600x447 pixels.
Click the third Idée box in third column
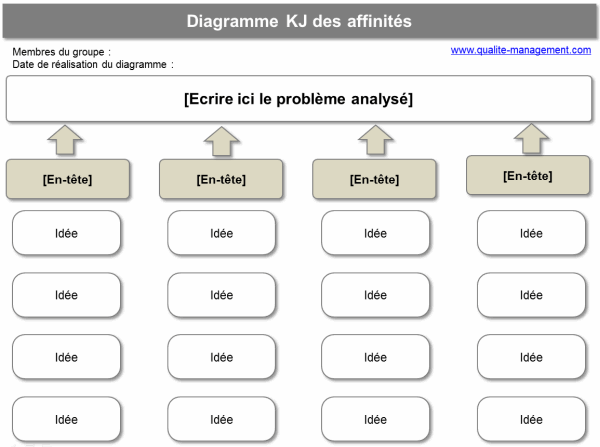coord(376,357)
